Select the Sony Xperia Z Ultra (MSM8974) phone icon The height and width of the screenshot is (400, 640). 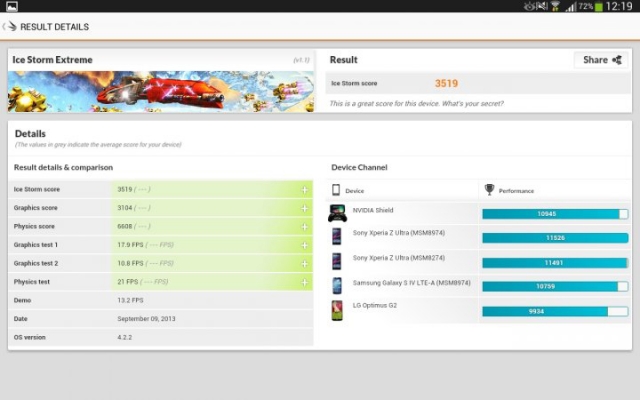click(337, 237)
